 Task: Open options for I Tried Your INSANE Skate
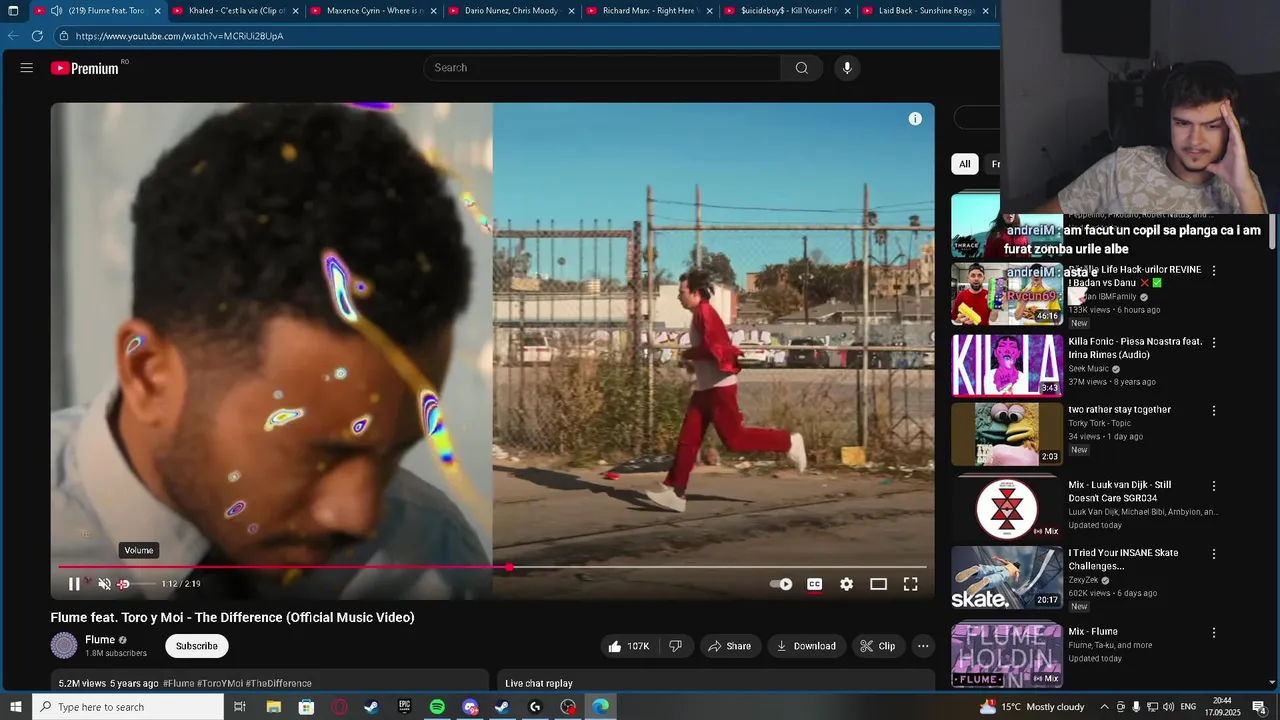coord(1214,554)
